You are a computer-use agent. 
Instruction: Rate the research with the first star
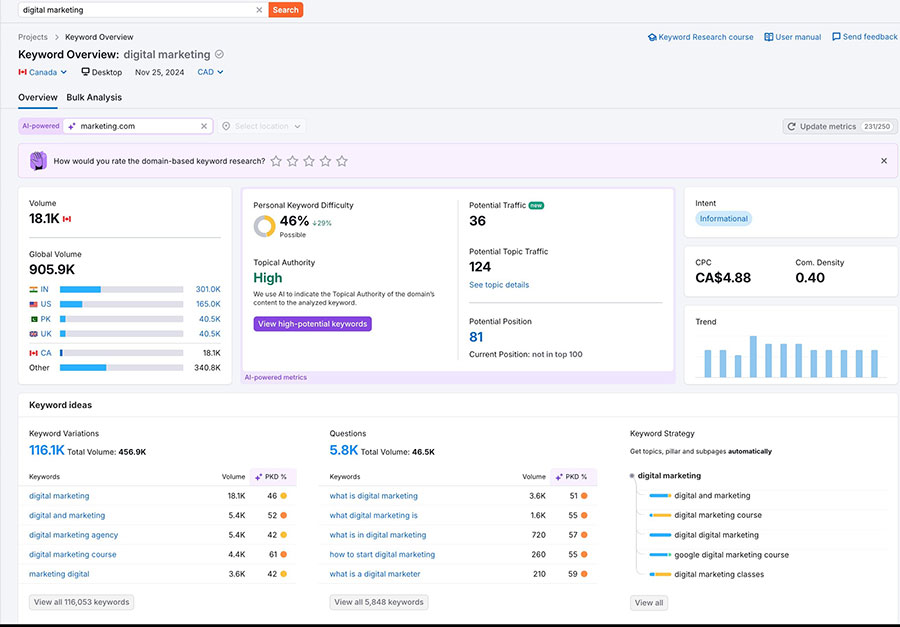(x=276, y=161)
